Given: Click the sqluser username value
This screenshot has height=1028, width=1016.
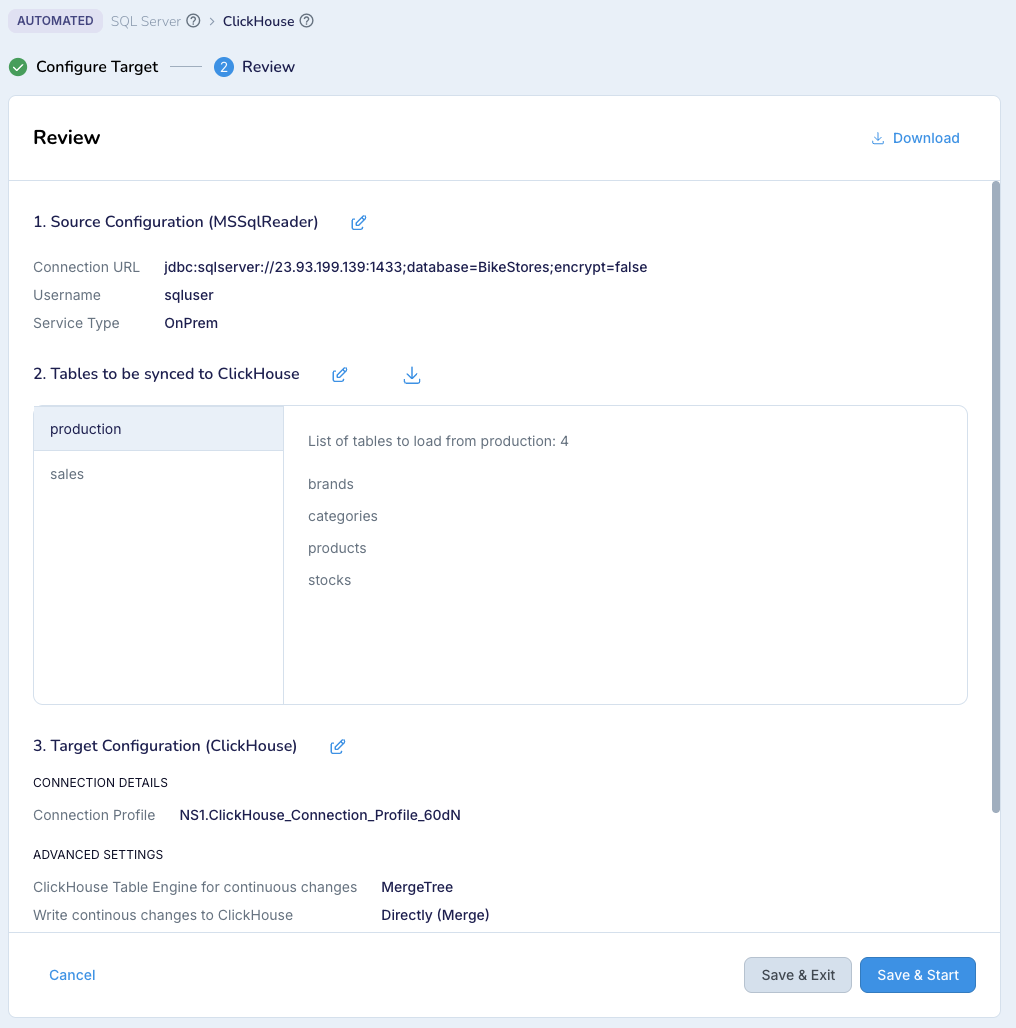Looking at the screenshot, I should [x=189, y=296].
